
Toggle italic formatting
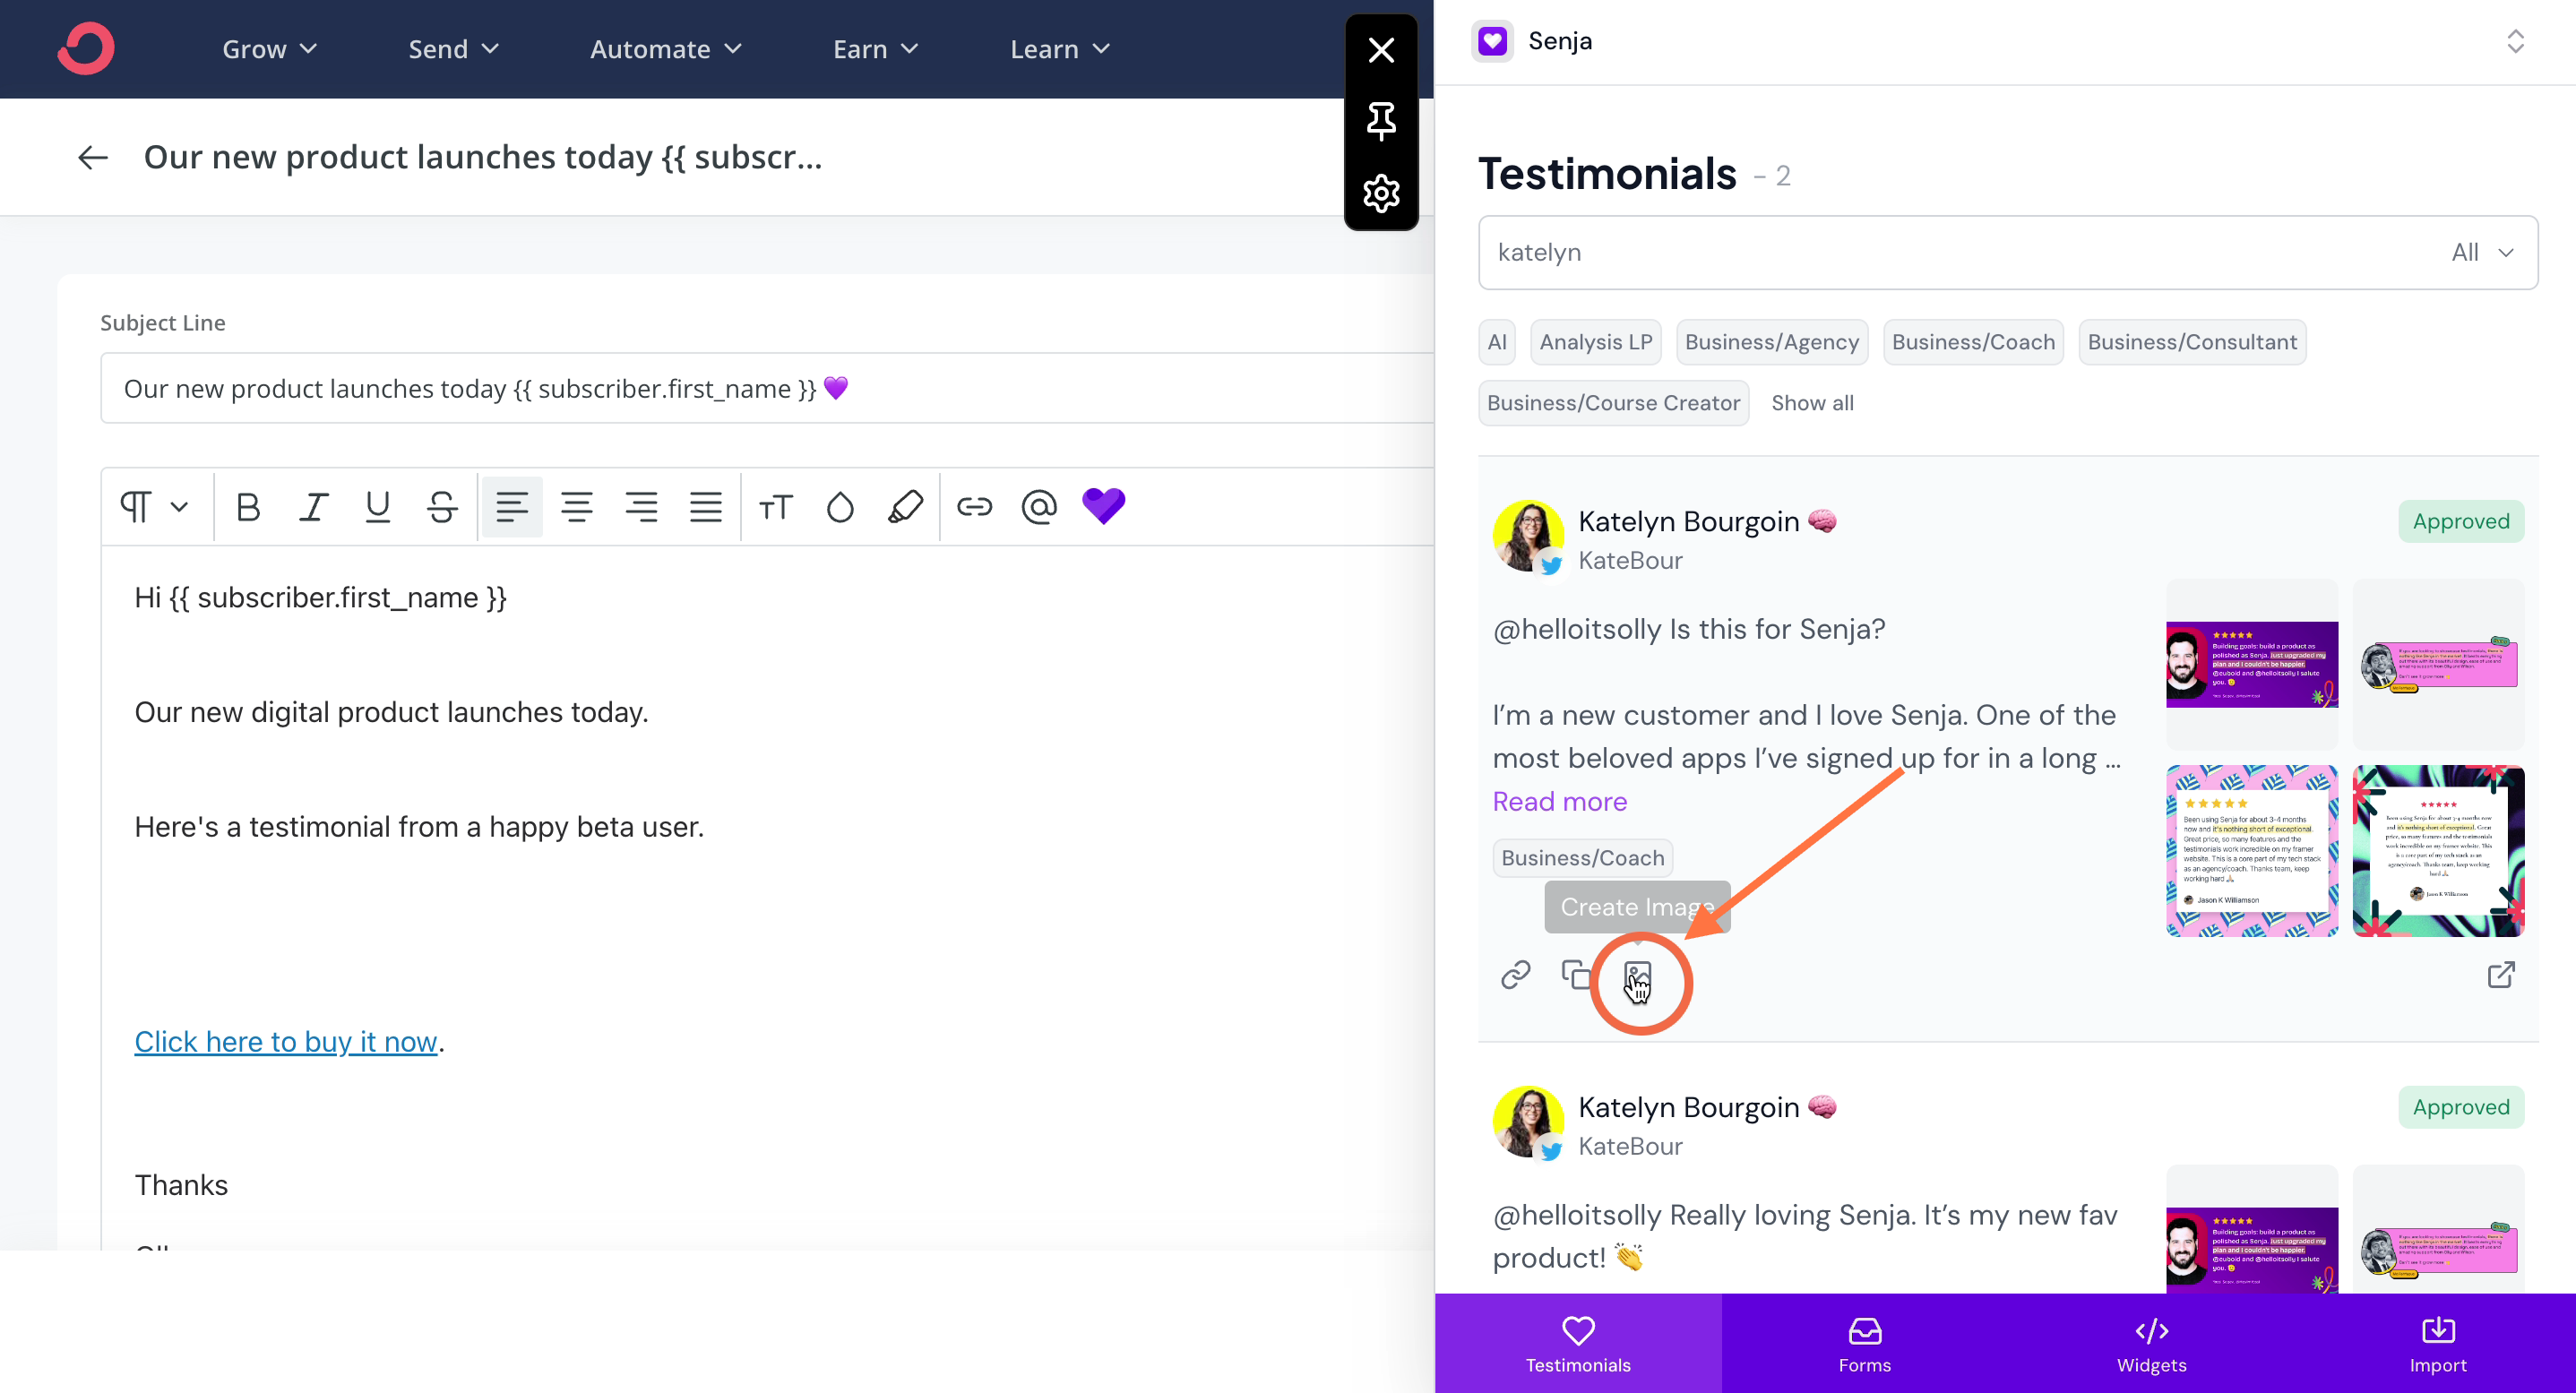click(314, 507)
